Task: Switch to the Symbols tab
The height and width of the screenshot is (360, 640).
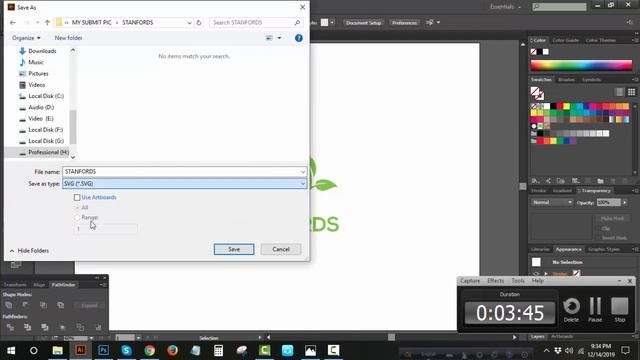Action: [591, 80]
